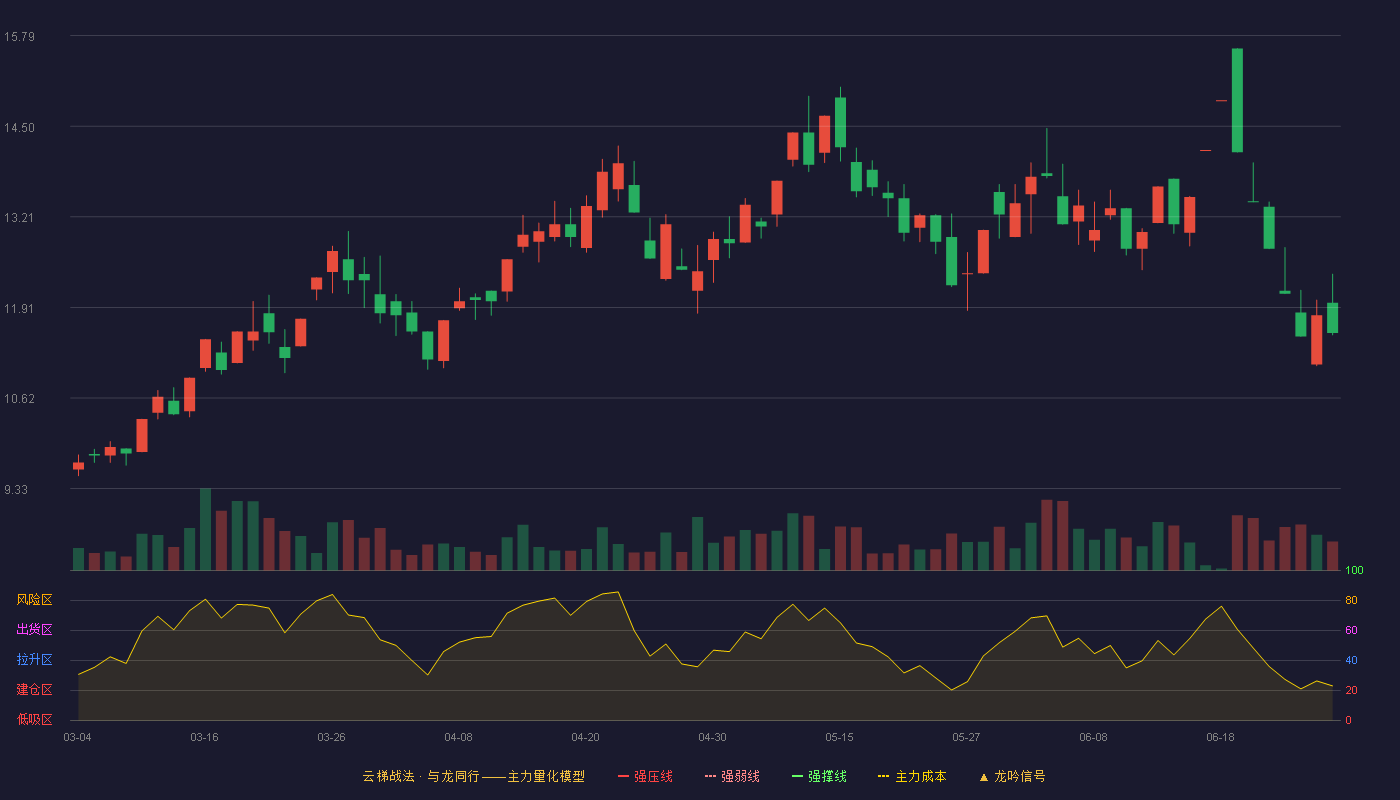1400x800 pixels.
Task: Click the tallest green candlestick reaching near 15.79
Action: point(1237,100)
